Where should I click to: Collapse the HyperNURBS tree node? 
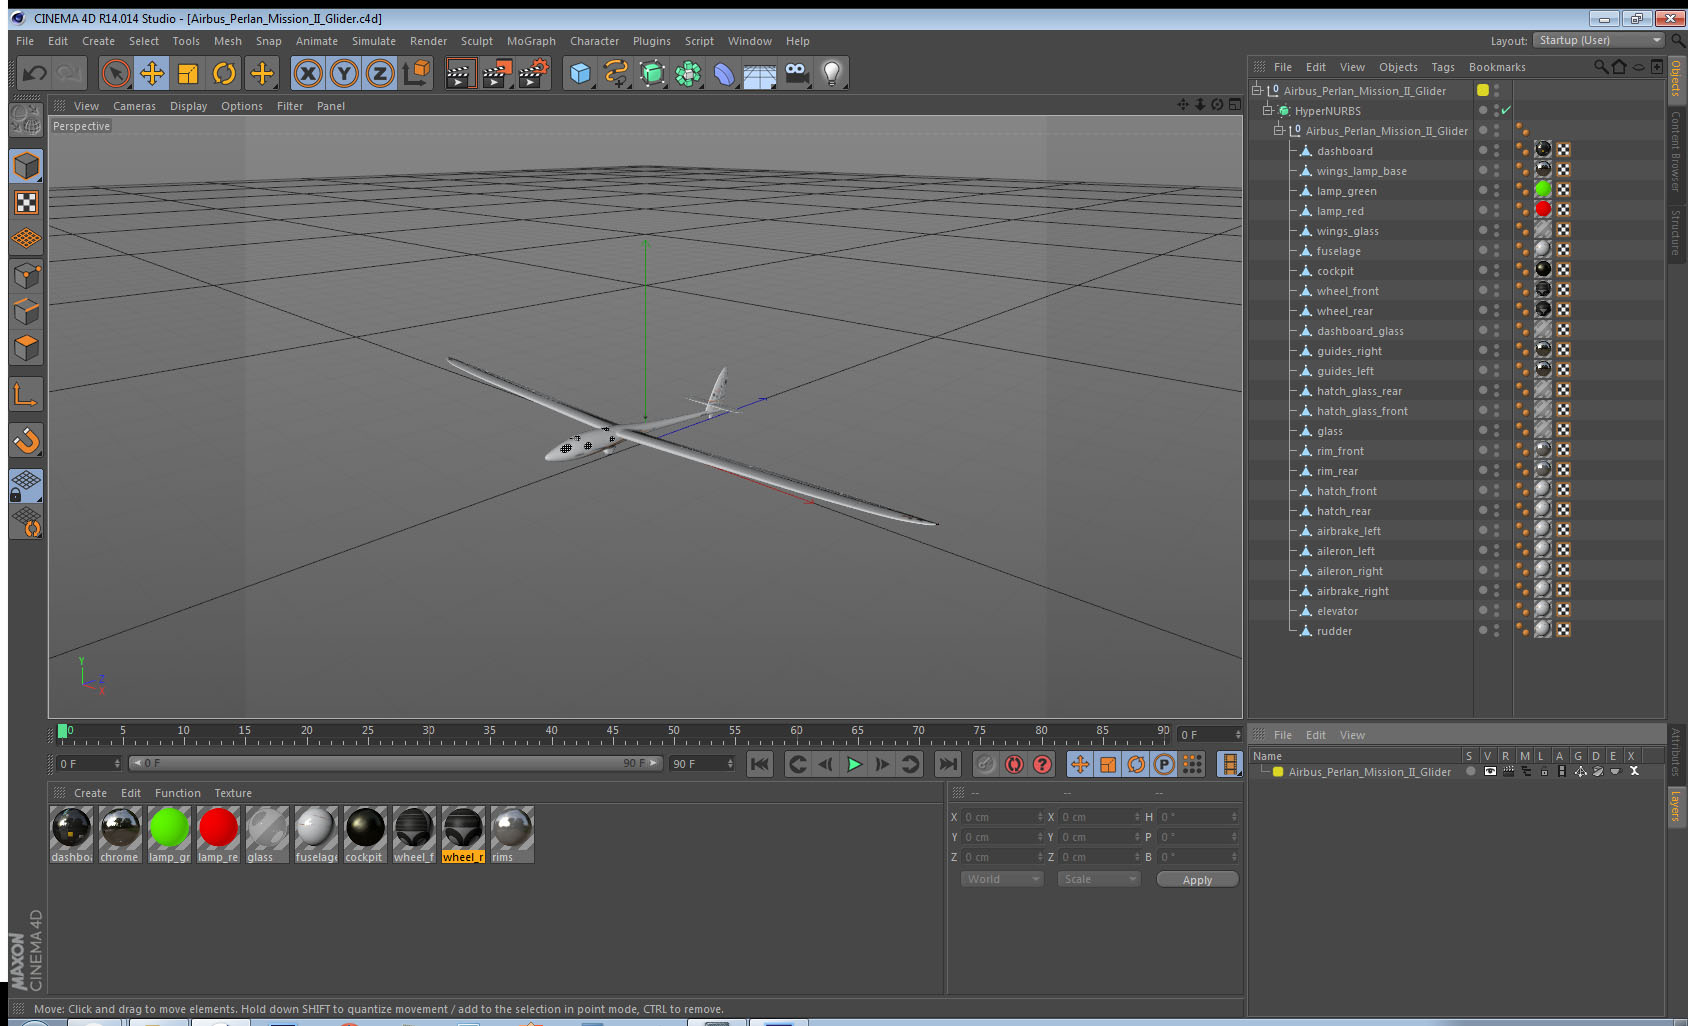click(x=1268, y=110)
